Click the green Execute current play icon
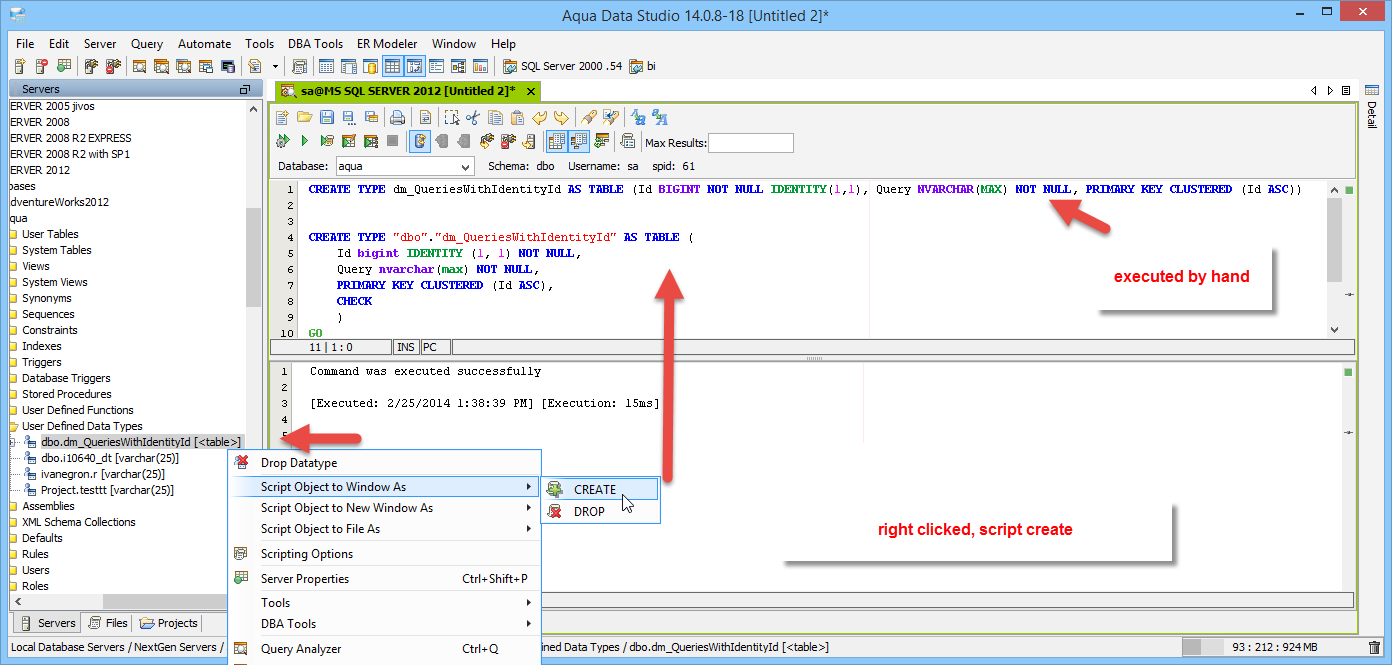Viewport: 1392px width, 665px height. click(x=305, y=141)
